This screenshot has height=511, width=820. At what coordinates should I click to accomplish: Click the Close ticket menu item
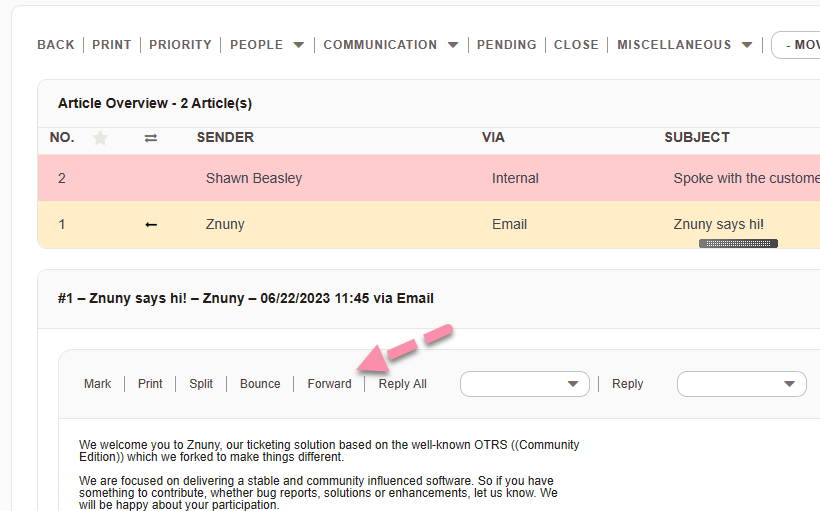click(x=576, y=45)
